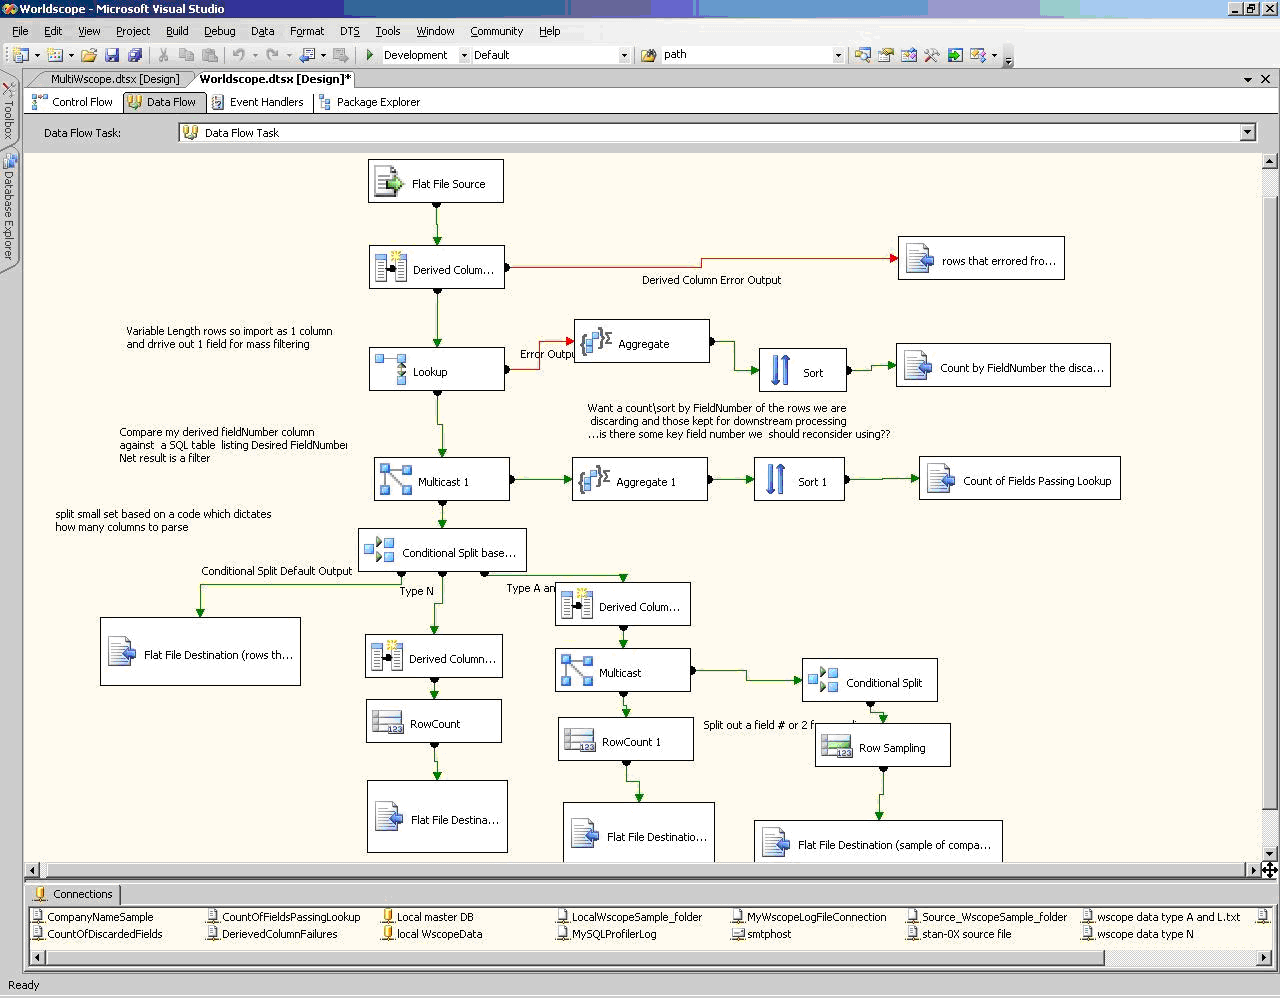Open the Default platform dropdown

pos(624,55)
